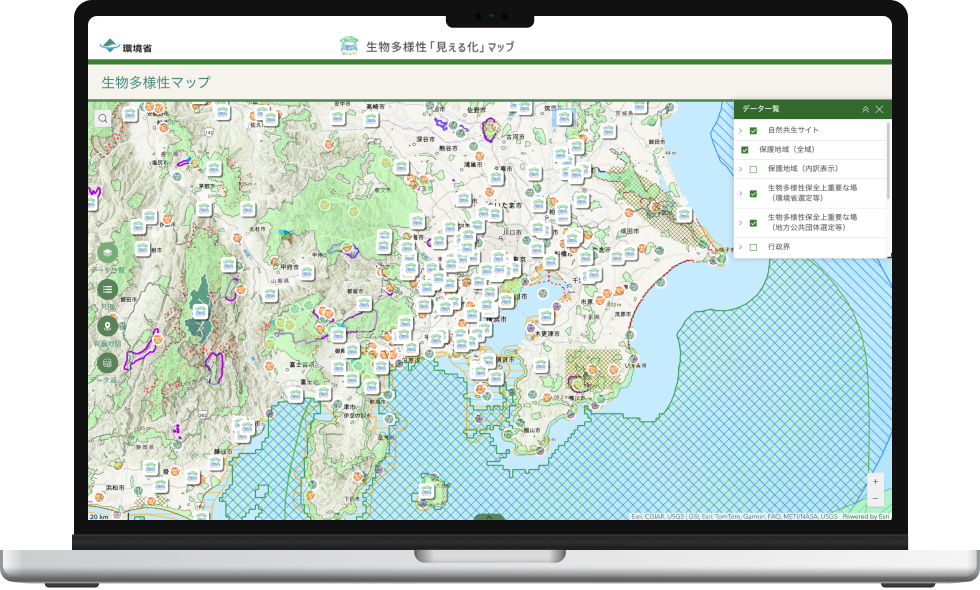
Task: Uncheck the 保護地域（全域） layer checkbox
Action: click(x=745, y=149)
